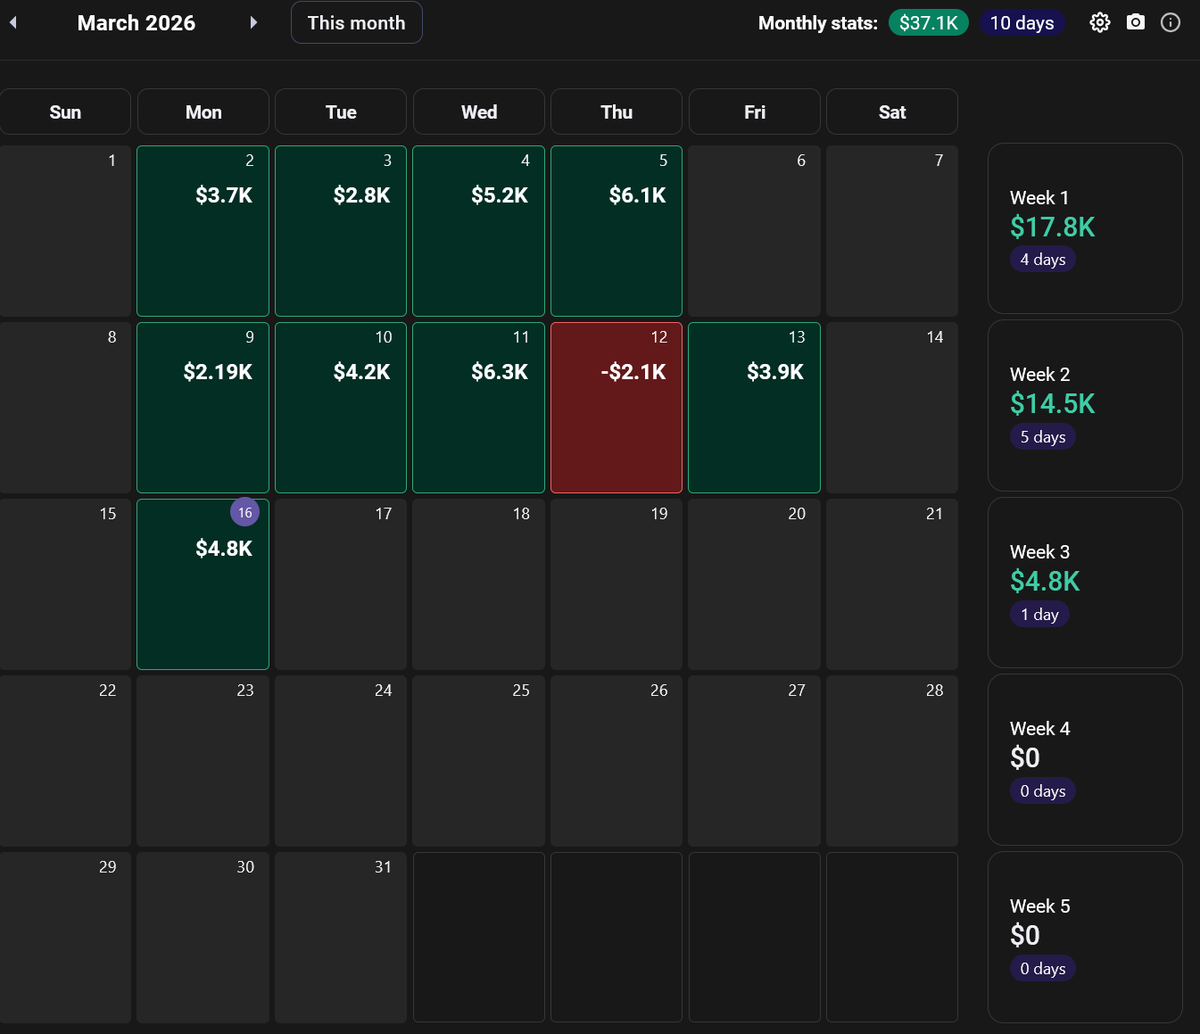Viewport: 1200px width, 1034px height.
Task: Click the Week 2 5 days badge
Action: click(1043, 437)
